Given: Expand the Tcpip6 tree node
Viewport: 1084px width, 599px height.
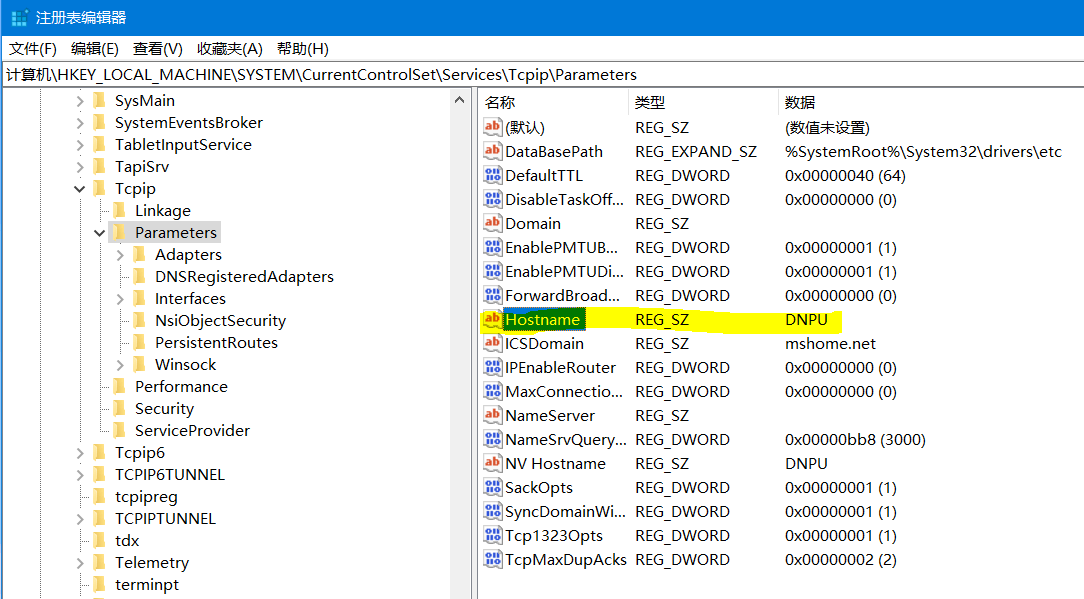Looking at the screenshot, I should (x=80, y=453).
